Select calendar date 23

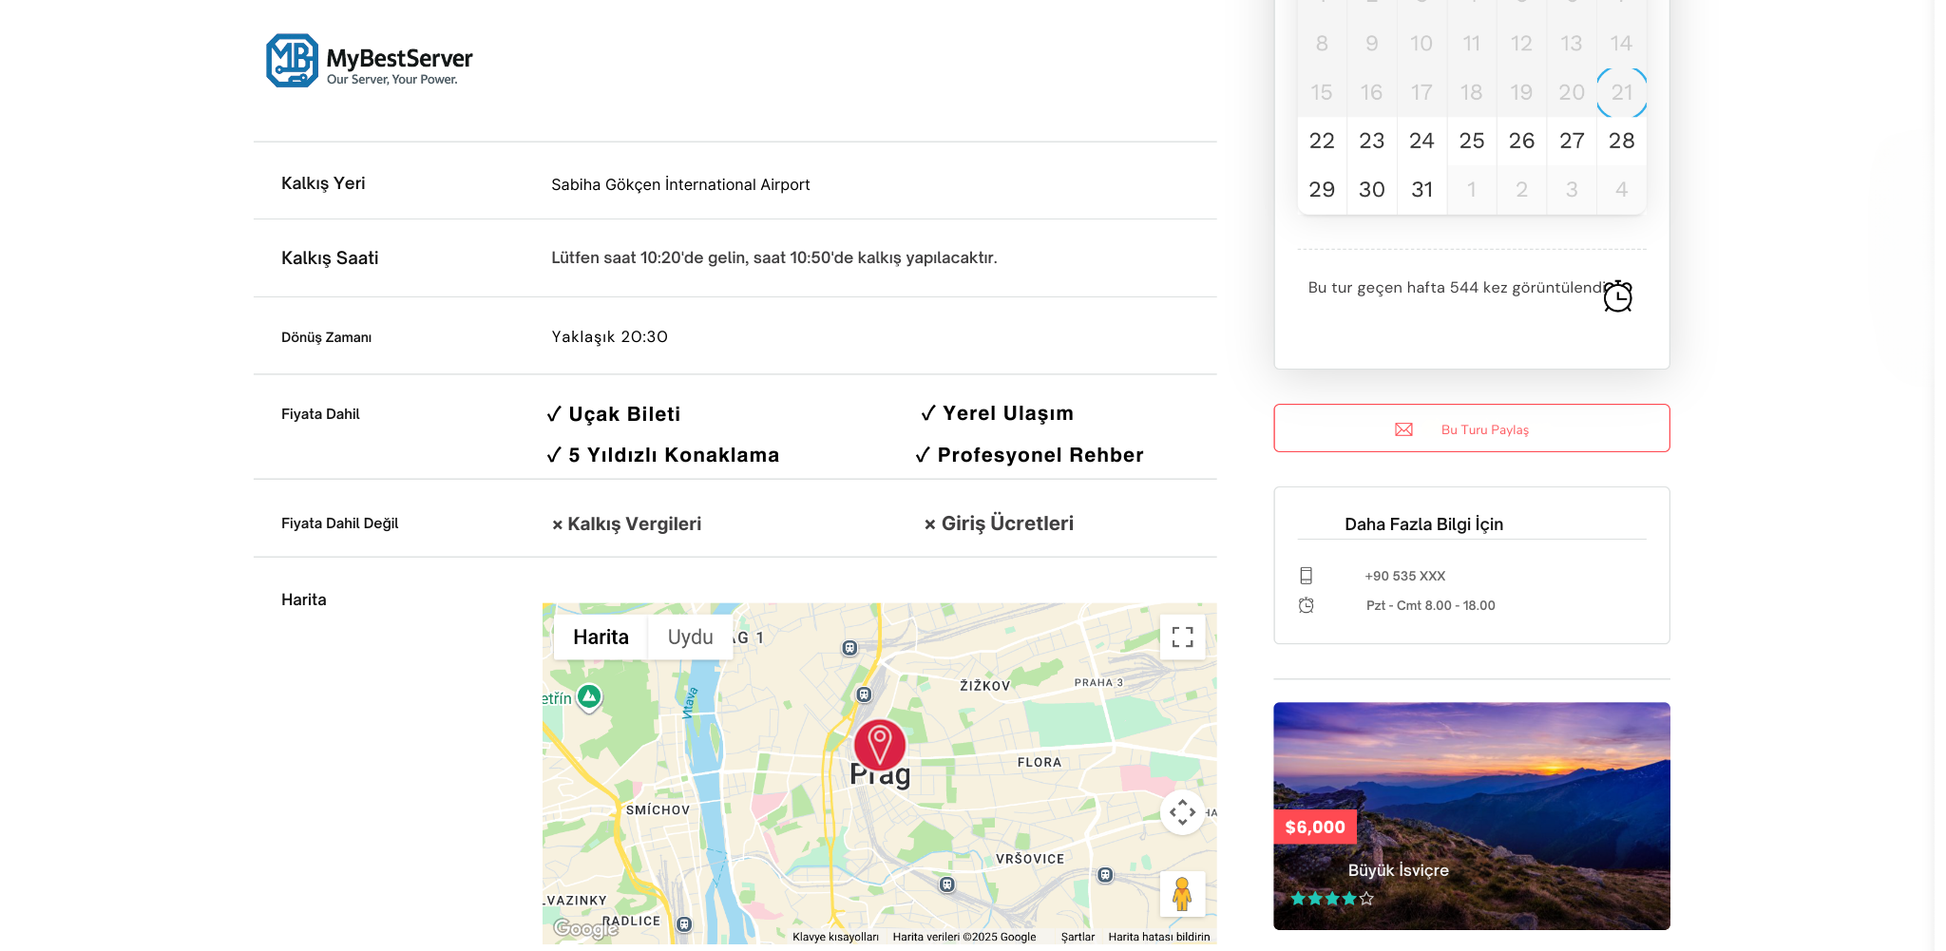(x=1372, y=141)
